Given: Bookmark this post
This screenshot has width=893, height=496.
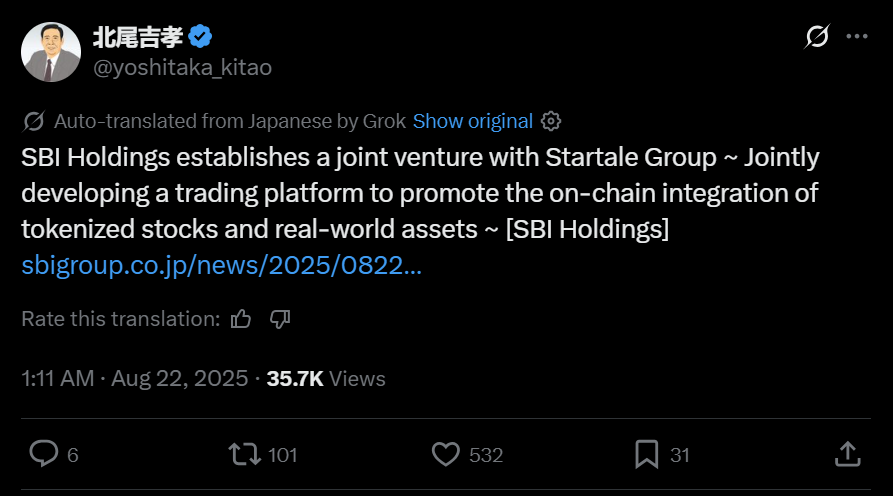Looking at the screenshot, I should coord(647,455).
